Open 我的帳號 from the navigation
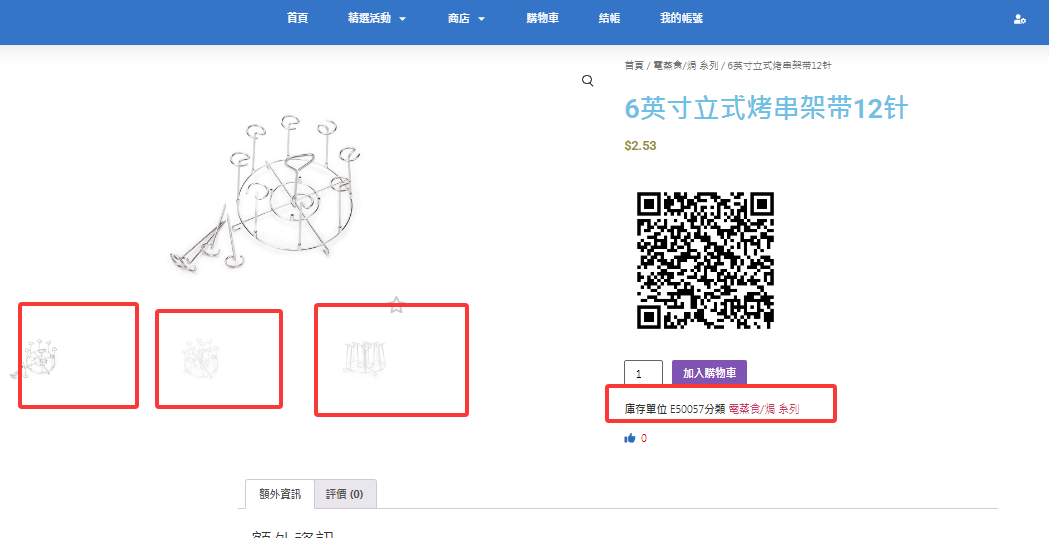The height and width of the screenshot is (538, 1049). [x=681, y=19]
